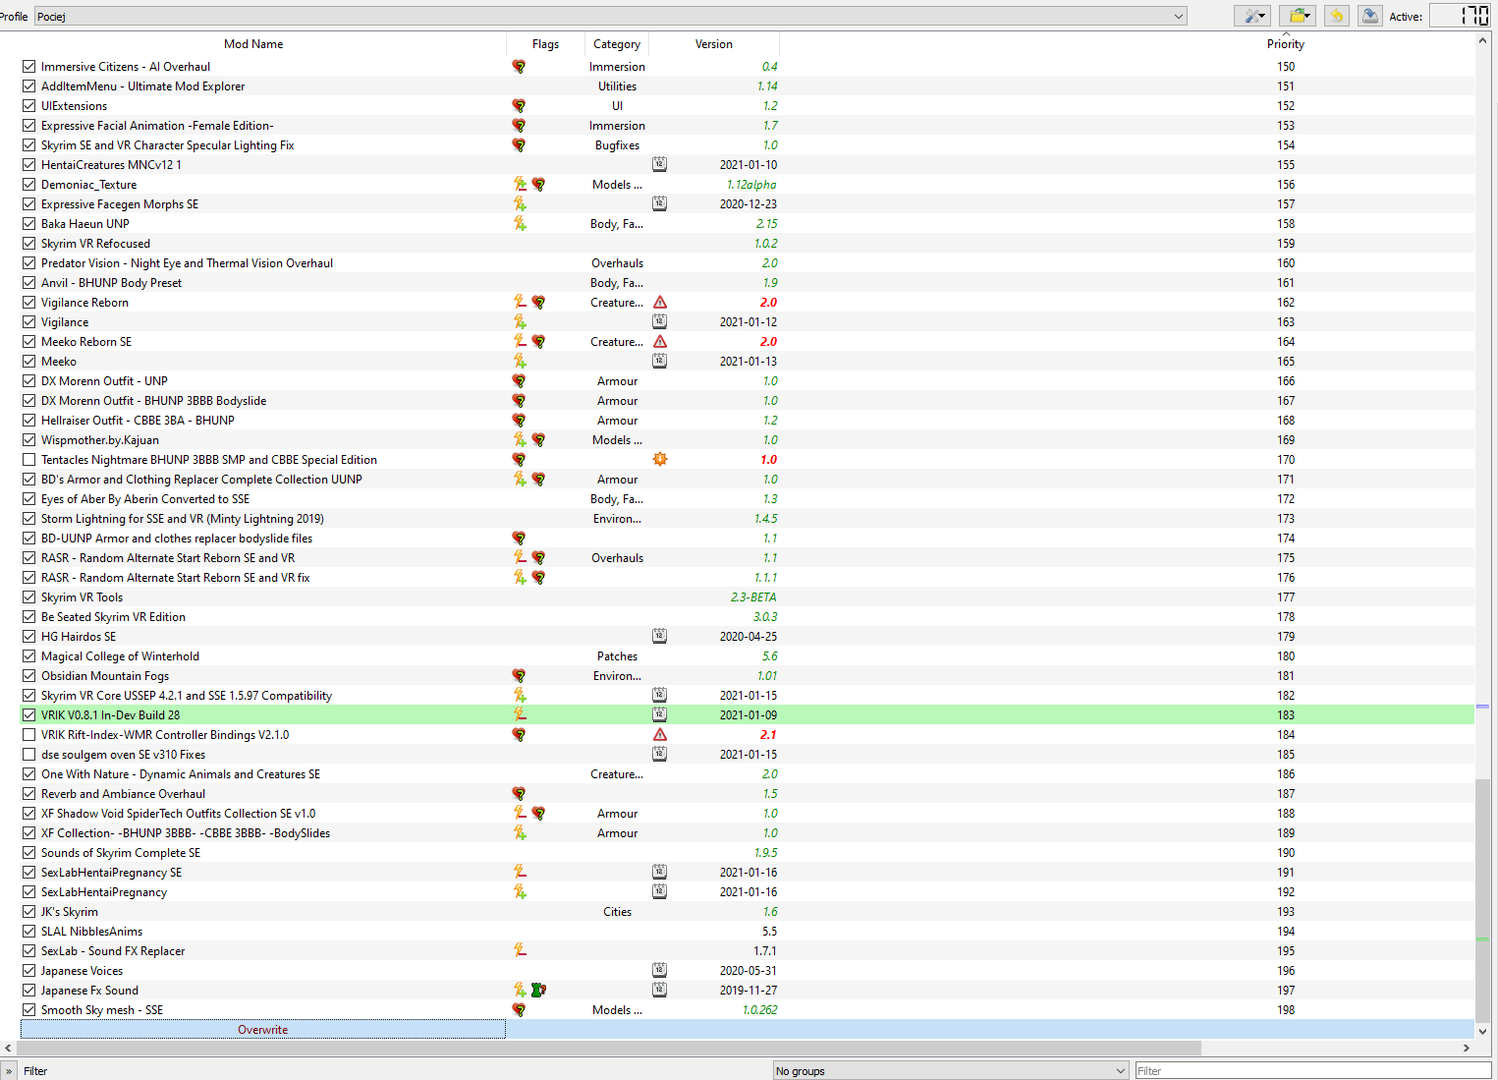Enable VRIK Rift-Index-WMR Controller Bindings checkbox

pos(29,735)
